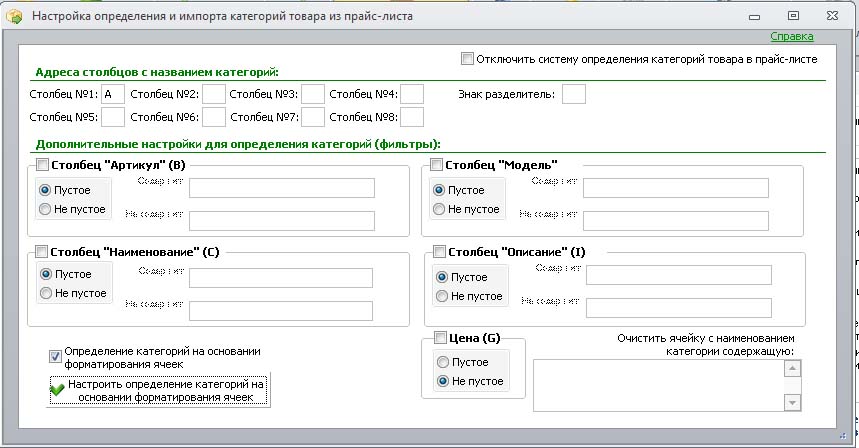Enable the Столбец "Модель" checkbox
859x448 pixels.
[436, 164]
